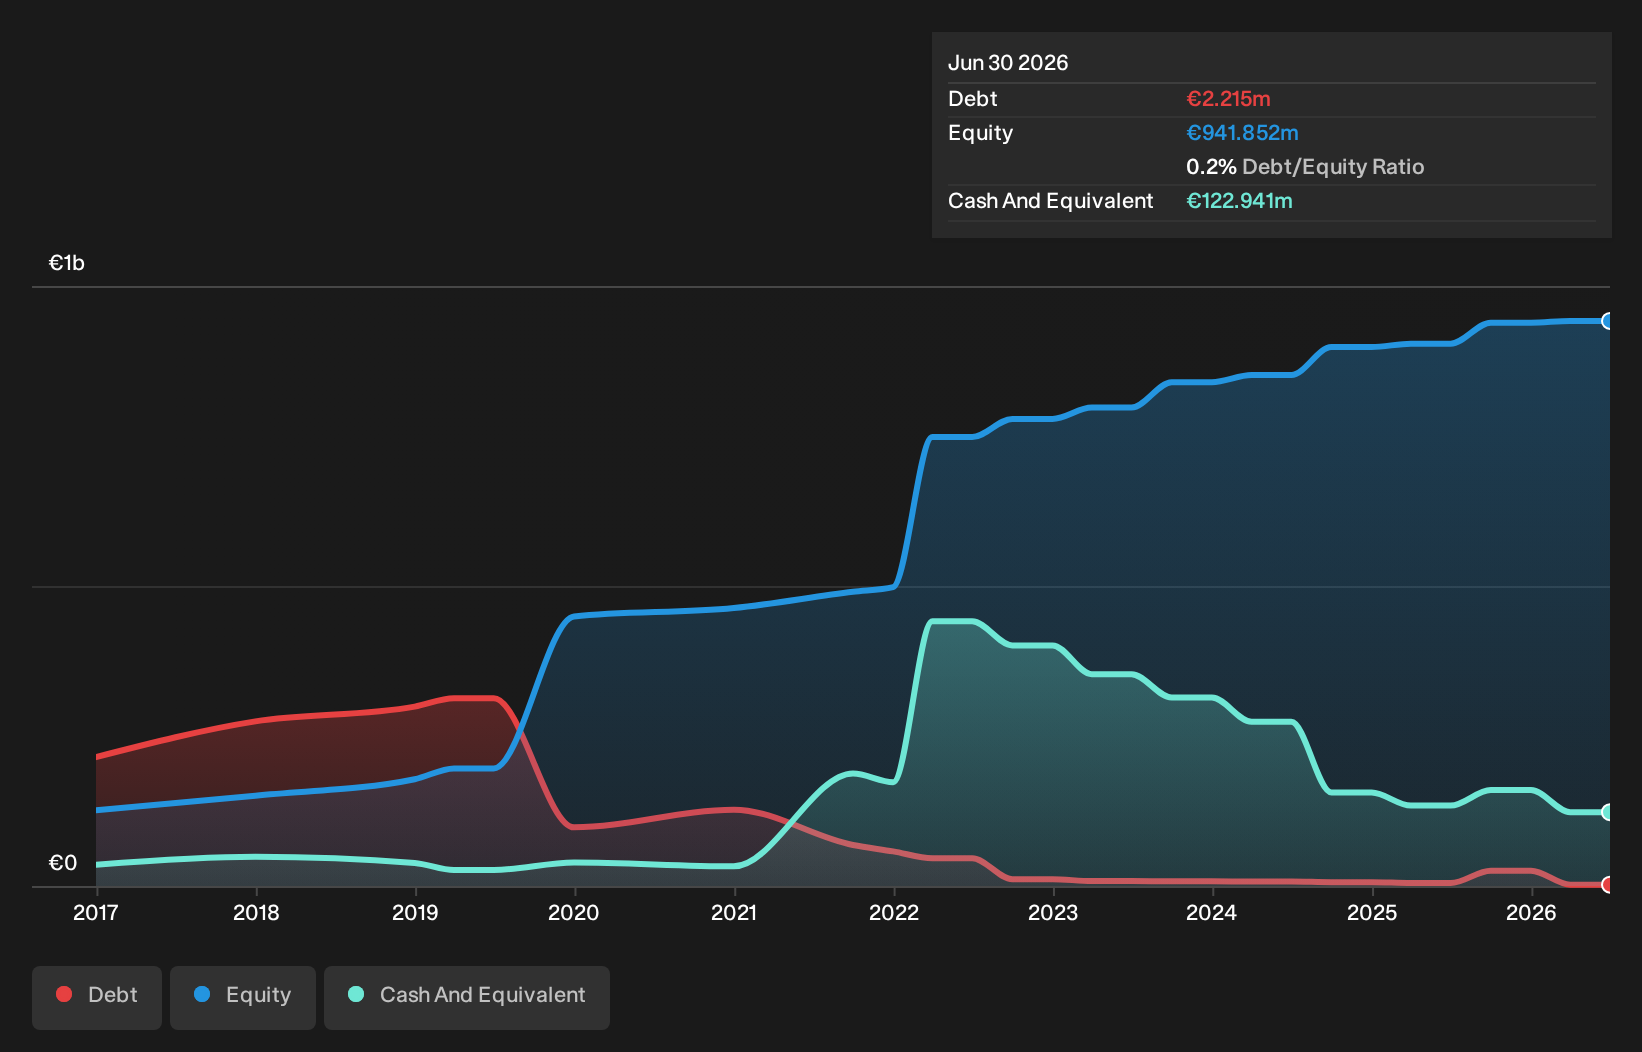Select the Cash And Equivalent endpoint marker
Viewport: 1642px width, 1052px height.
click(1608, 812)
